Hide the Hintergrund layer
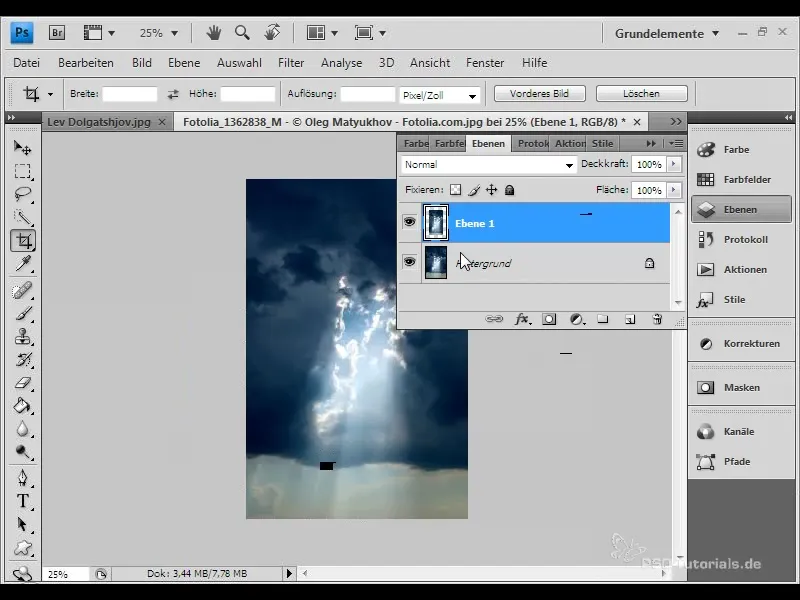Screen dimensions: 800x600 pos(409,262)
